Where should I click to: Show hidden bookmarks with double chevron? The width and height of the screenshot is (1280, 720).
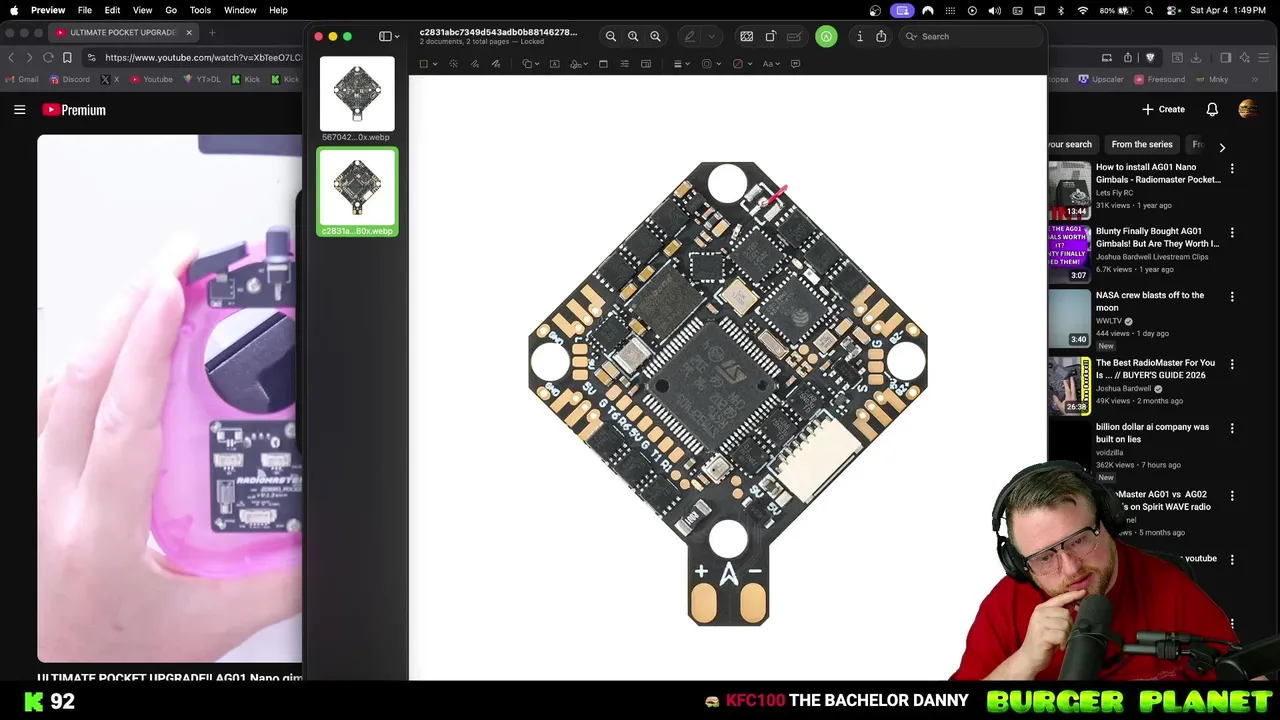(1254, 79)
